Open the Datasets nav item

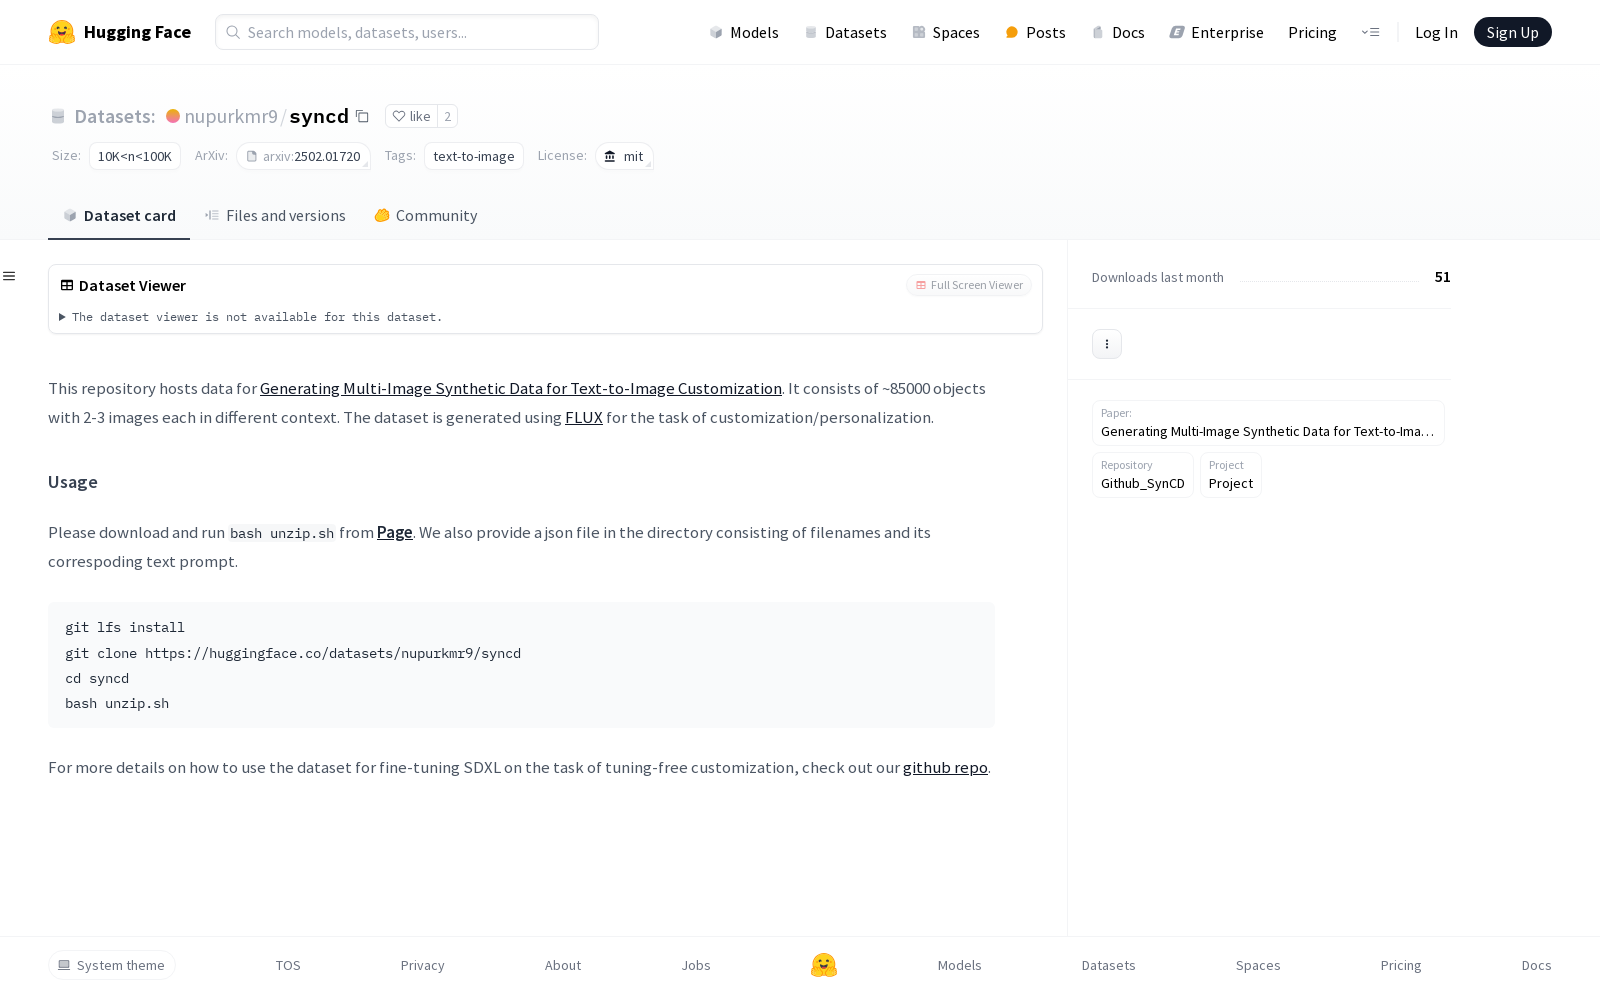[846, 32]
